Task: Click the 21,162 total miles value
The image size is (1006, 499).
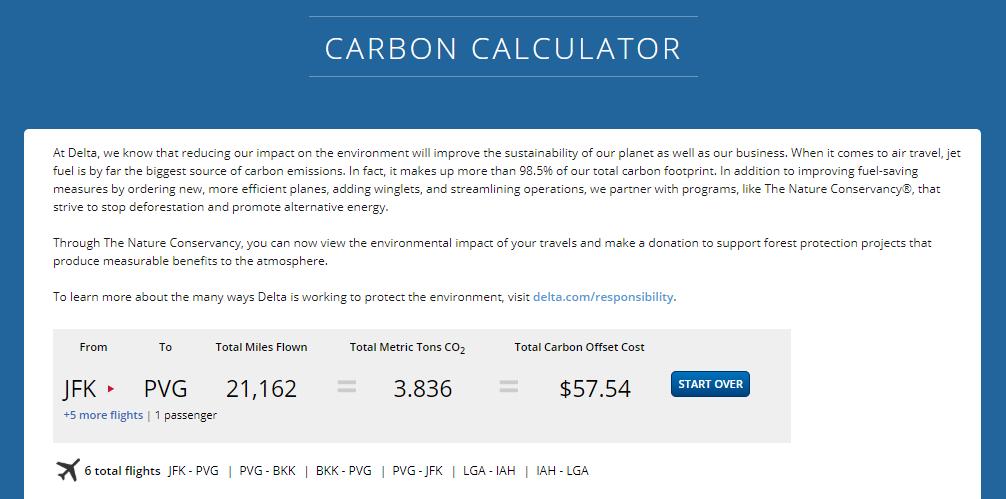Action: pyautogui.click(x=261, y=388)
